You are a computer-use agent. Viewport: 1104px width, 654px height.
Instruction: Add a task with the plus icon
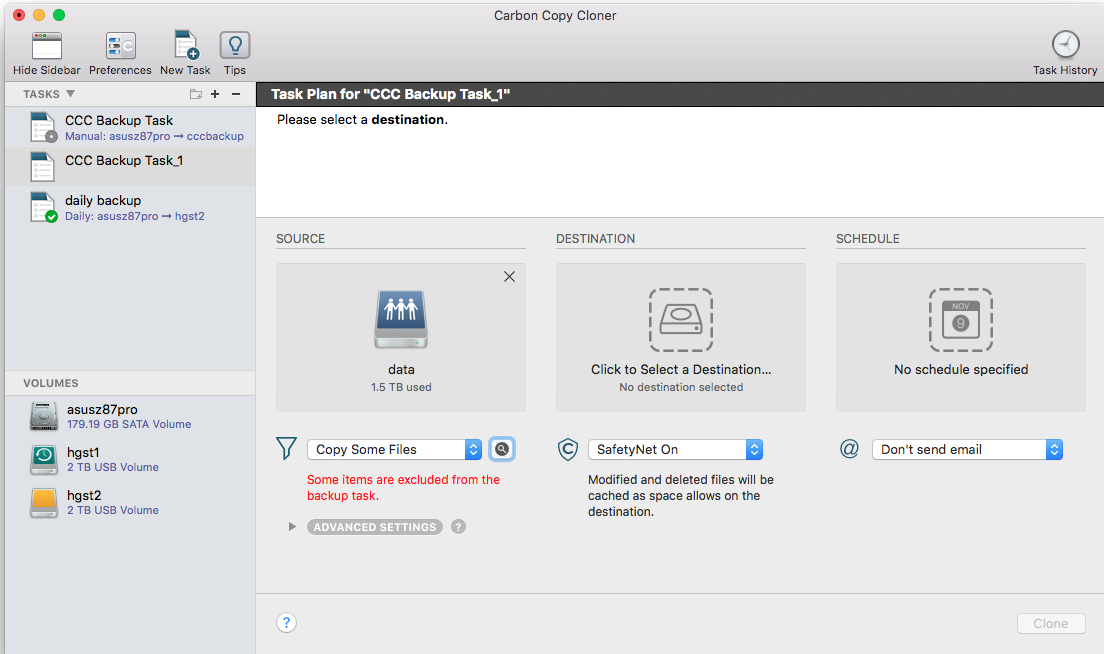tap(215, 94)
